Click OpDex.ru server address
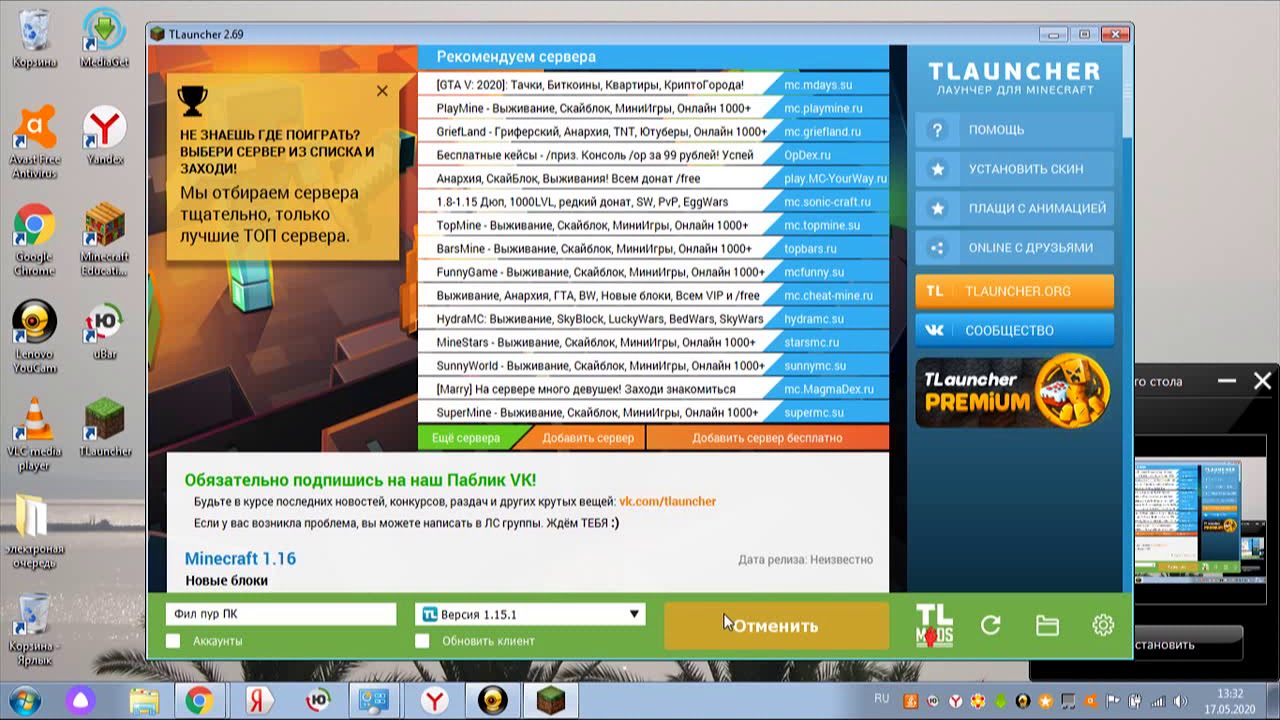Image resolution: width=1280 pixels, height=720 pixels. [x=807, y=155]
